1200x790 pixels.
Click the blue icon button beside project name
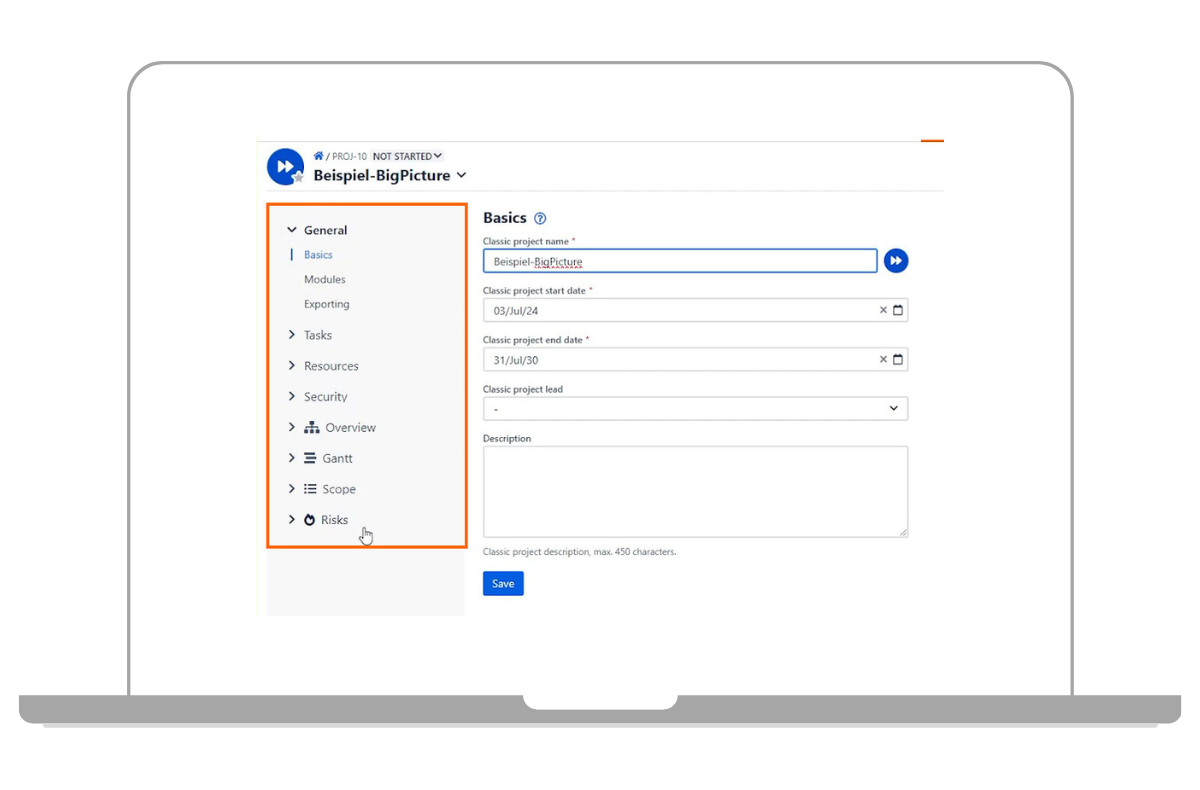(x=896, y=261)
